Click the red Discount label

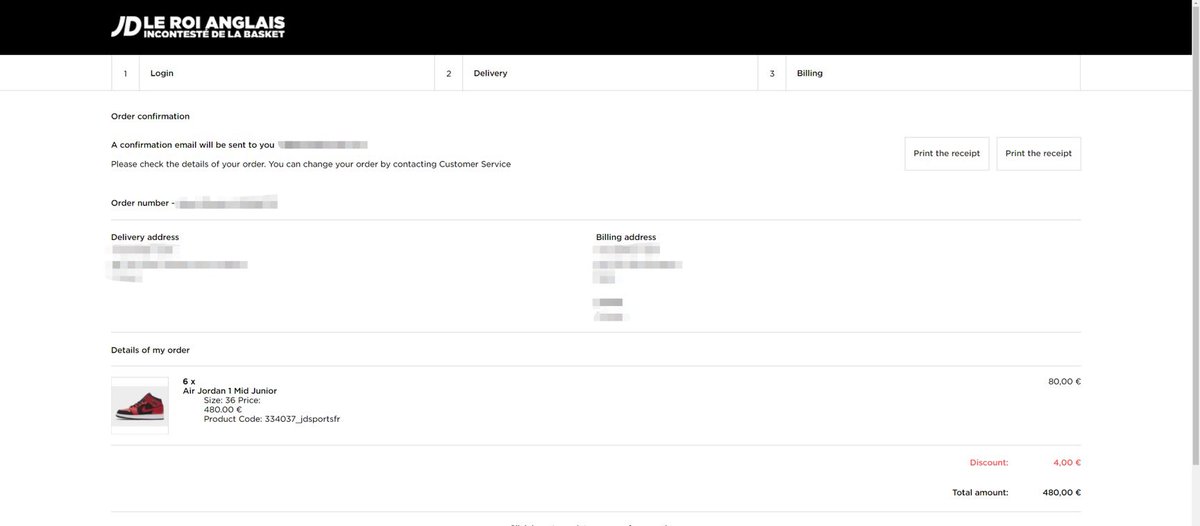click(x=989, y=462)
